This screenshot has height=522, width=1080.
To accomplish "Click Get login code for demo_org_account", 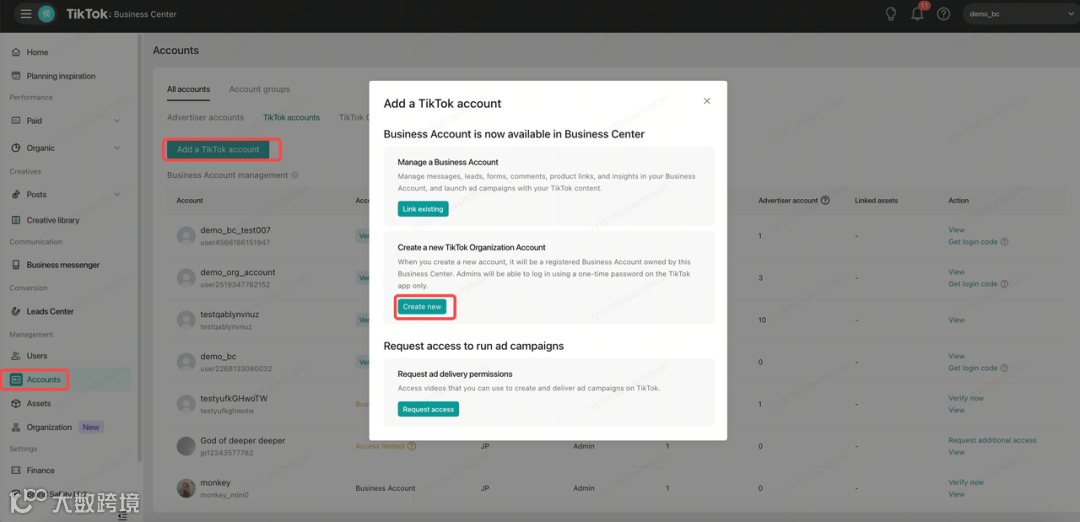I will click(973, 284).
